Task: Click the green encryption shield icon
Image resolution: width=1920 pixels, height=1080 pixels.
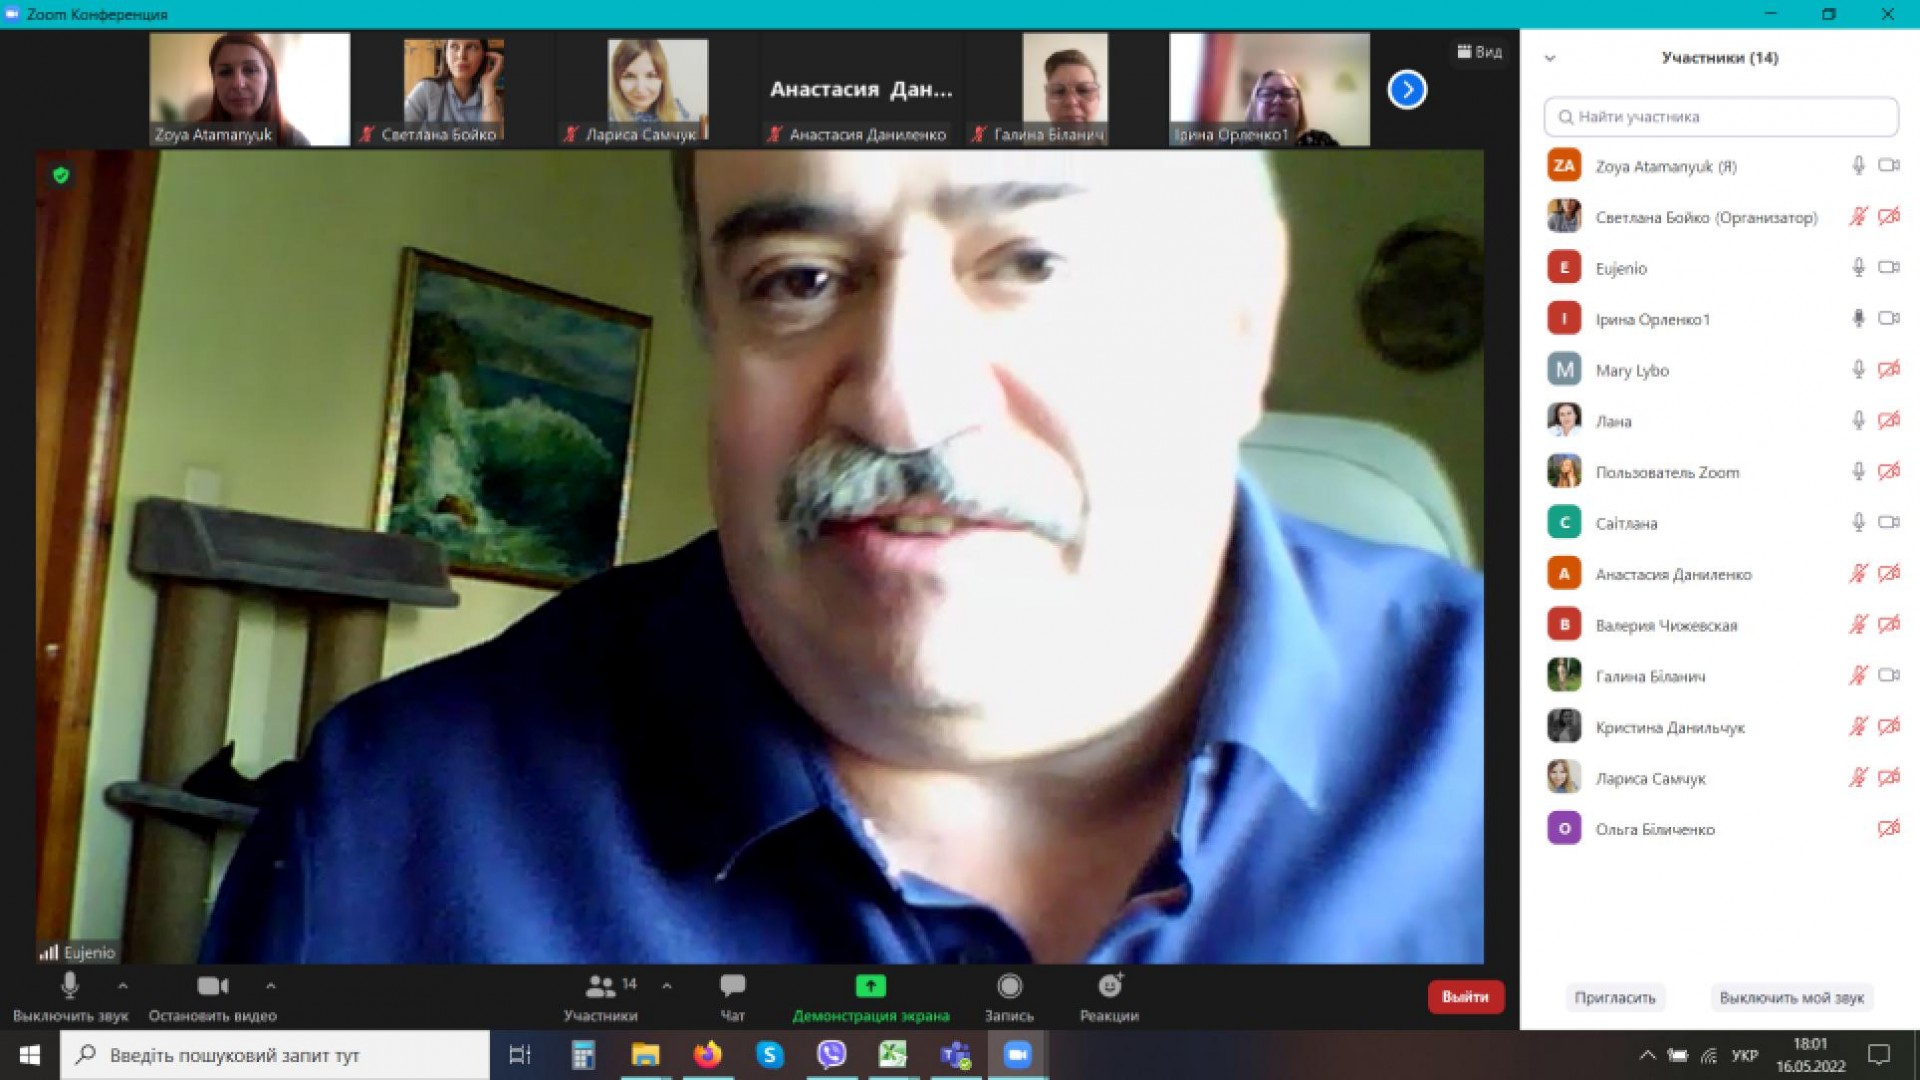Action: pyautogui.click(x=61, y=176)
